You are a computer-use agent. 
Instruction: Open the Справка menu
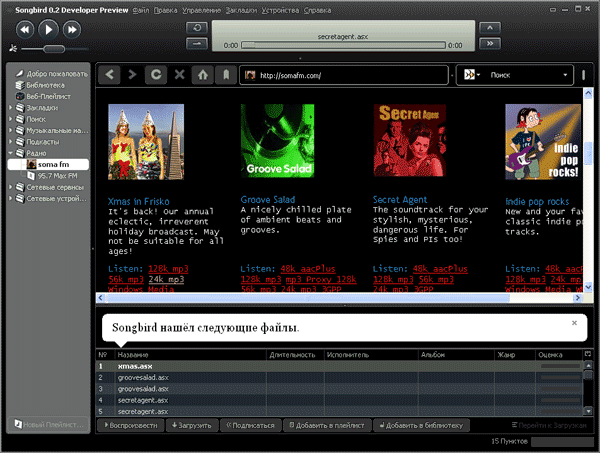317,10
